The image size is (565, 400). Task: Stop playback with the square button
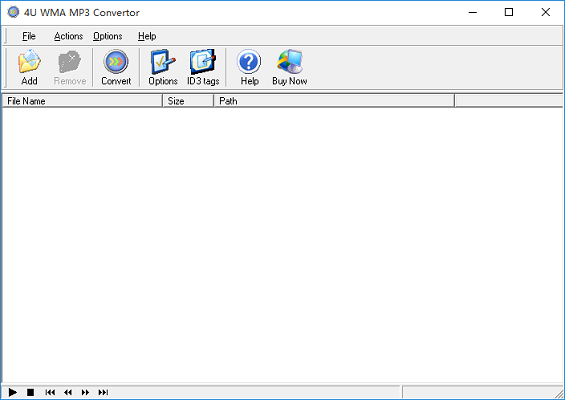click(31, 392)
